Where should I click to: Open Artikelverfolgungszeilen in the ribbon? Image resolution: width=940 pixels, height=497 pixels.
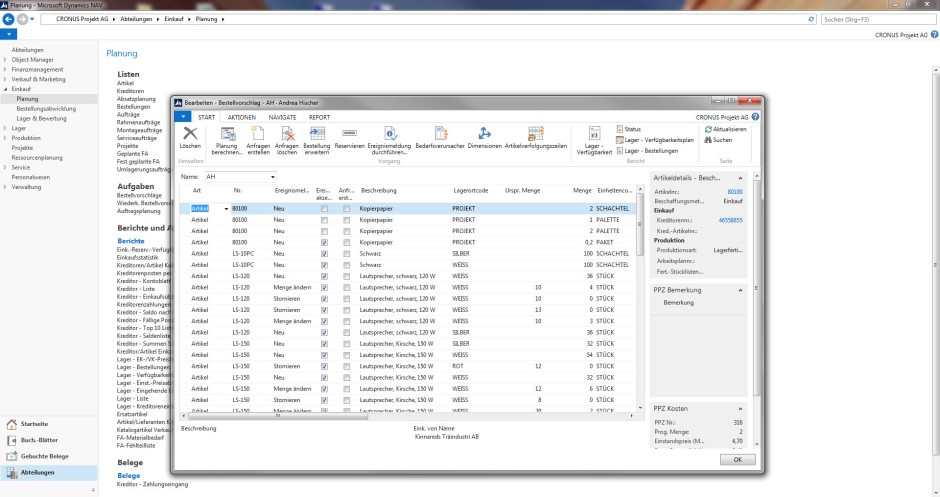click(536, 134)
